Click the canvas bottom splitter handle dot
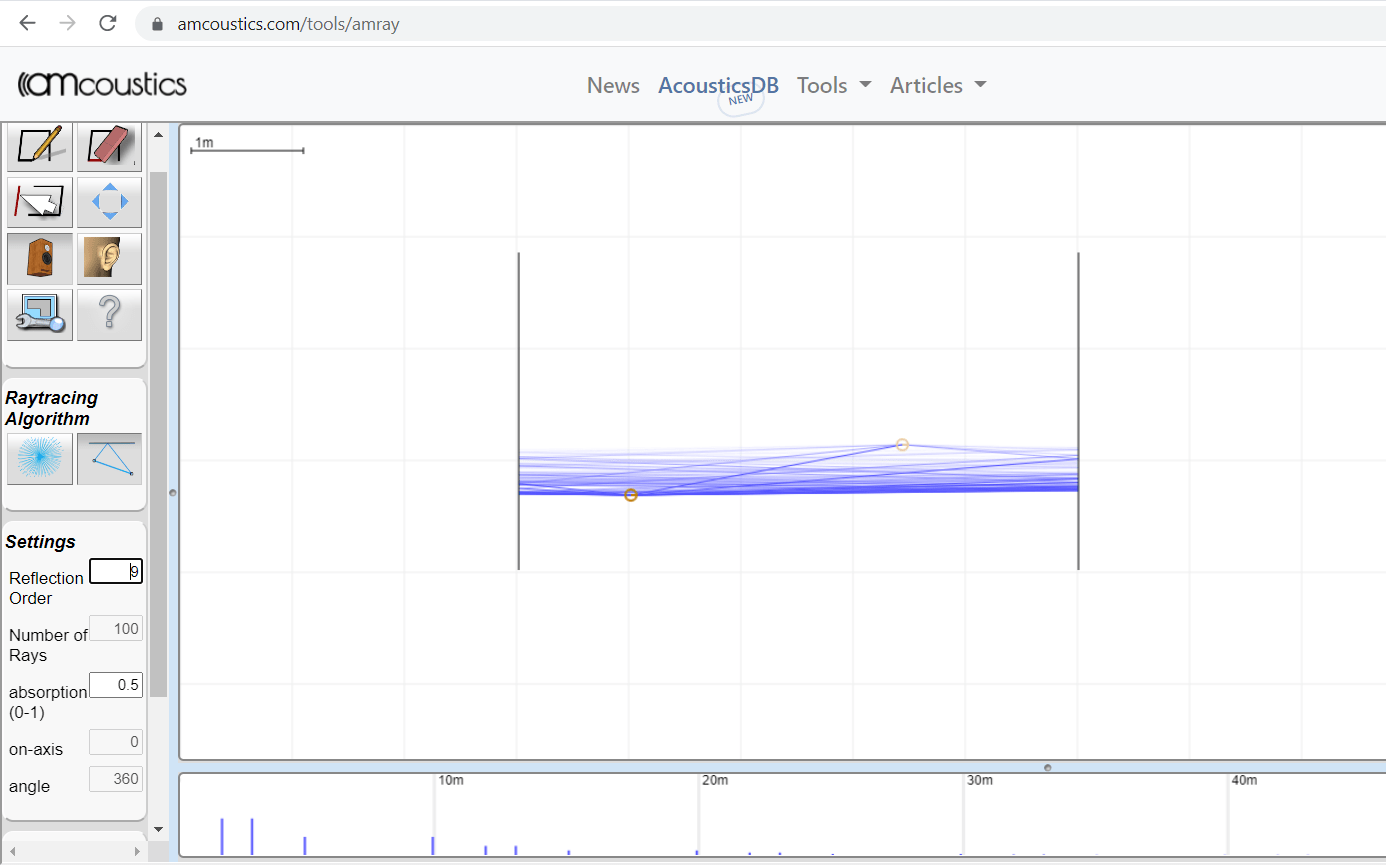 1047,768
